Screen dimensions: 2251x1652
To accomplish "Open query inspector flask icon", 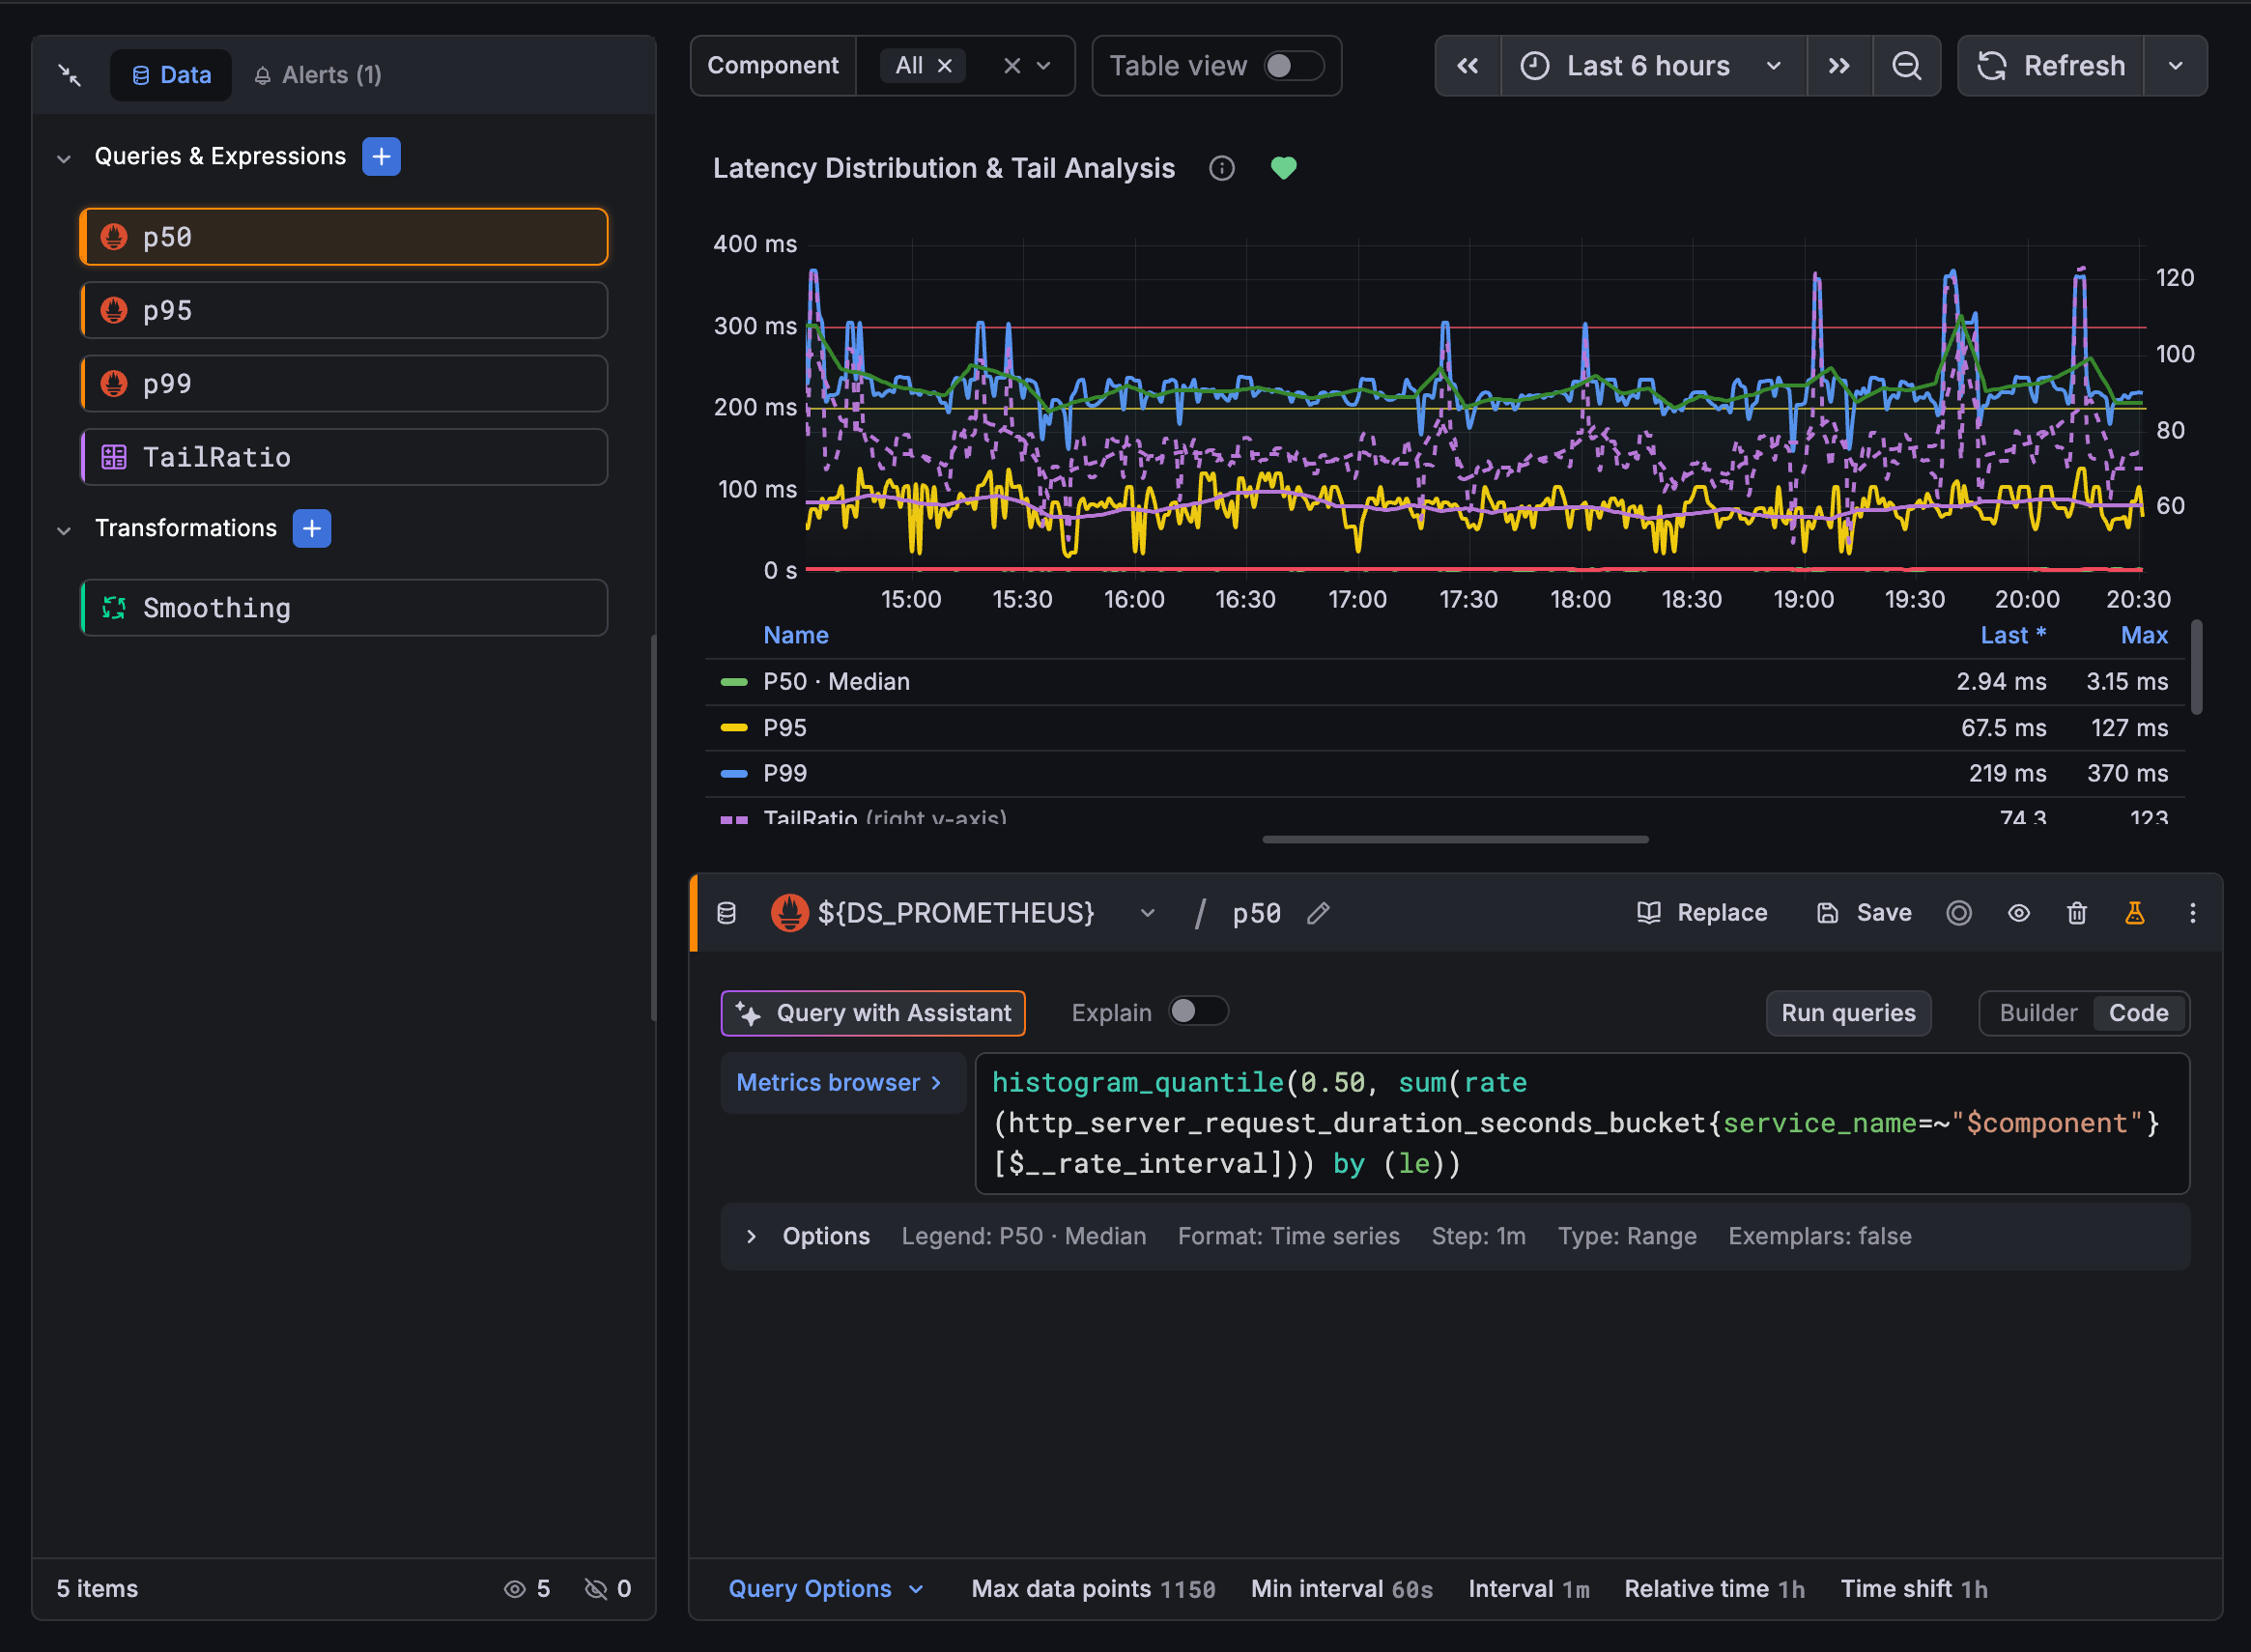I will [x=2135, y=913].
